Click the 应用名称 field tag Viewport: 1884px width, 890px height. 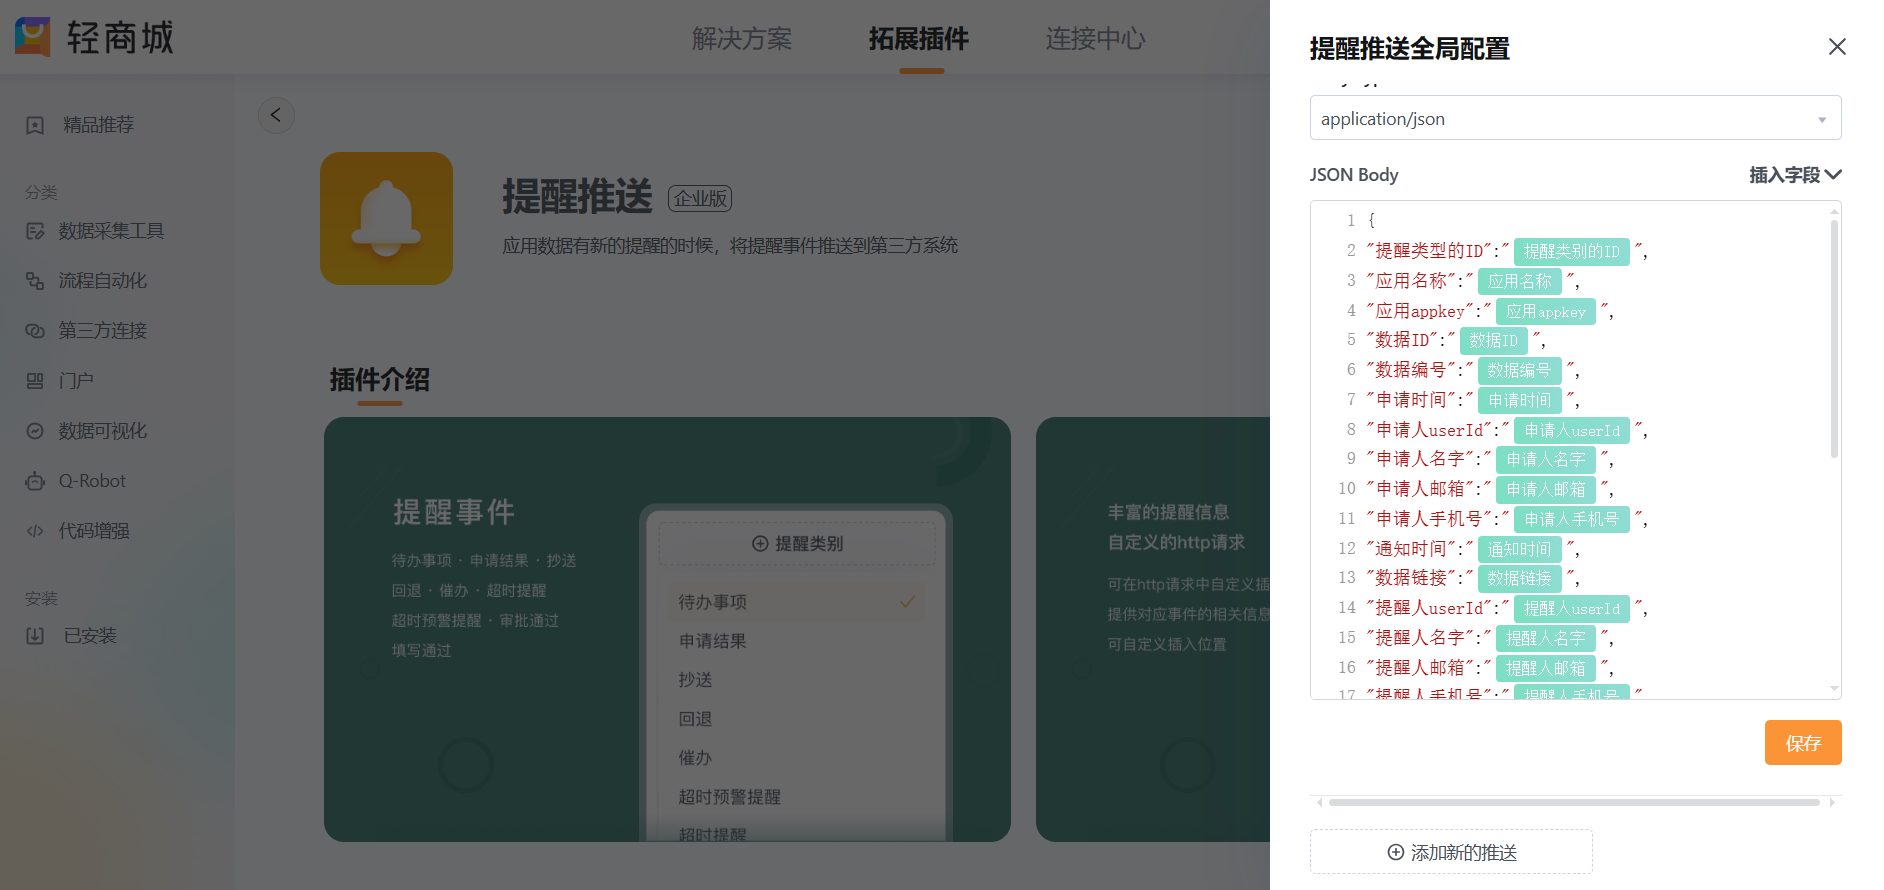[1519, 281]
